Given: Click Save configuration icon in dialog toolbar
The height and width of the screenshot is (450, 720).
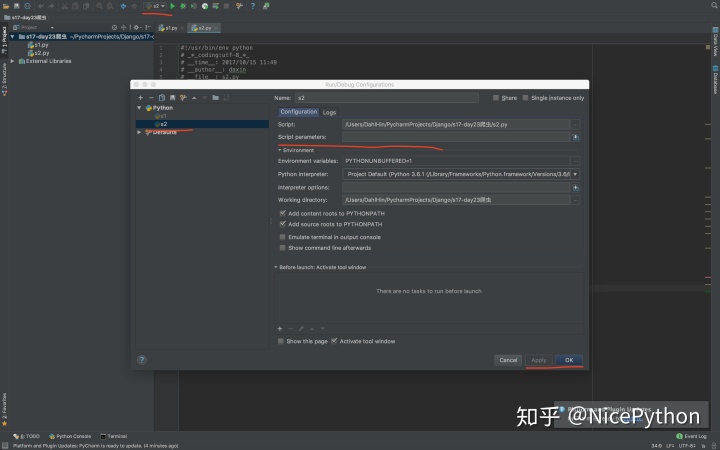Looking at the screenshot, I should (x=172, y=97).
